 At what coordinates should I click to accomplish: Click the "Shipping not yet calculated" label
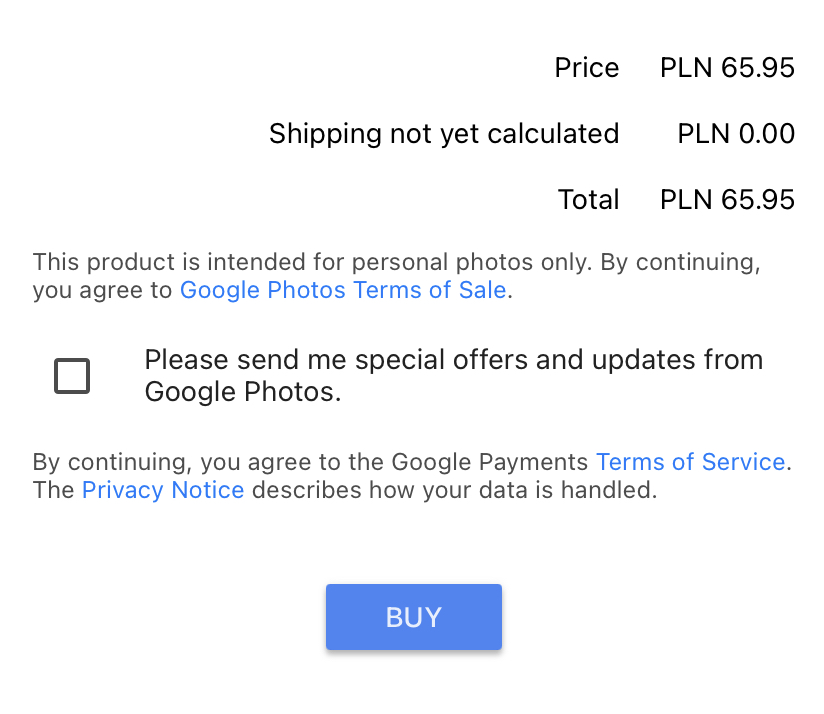click(x=444, y=134)
